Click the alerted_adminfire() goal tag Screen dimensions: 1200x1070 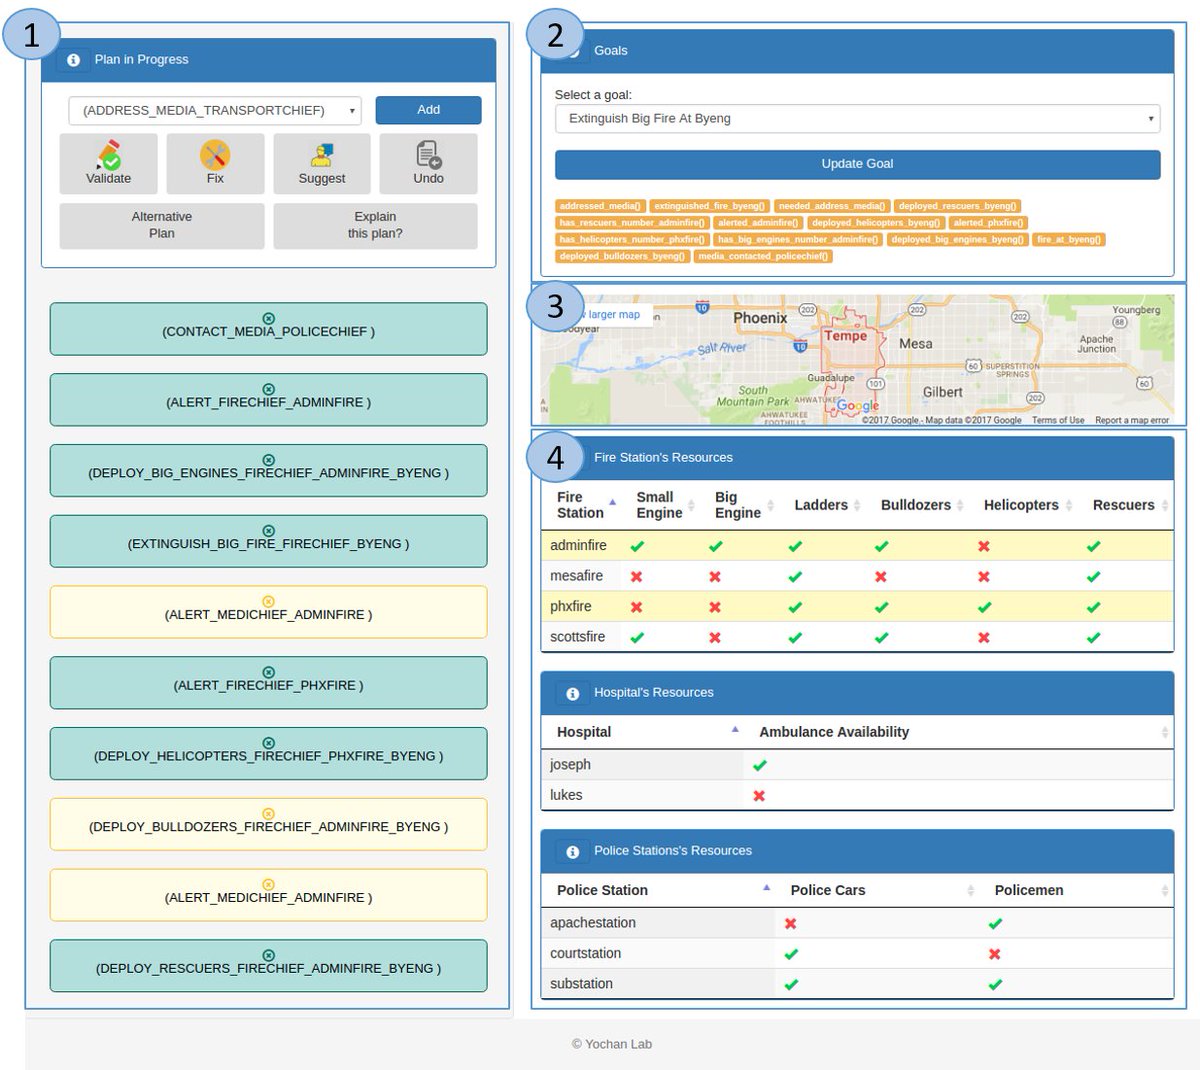(x=758, y=223)
